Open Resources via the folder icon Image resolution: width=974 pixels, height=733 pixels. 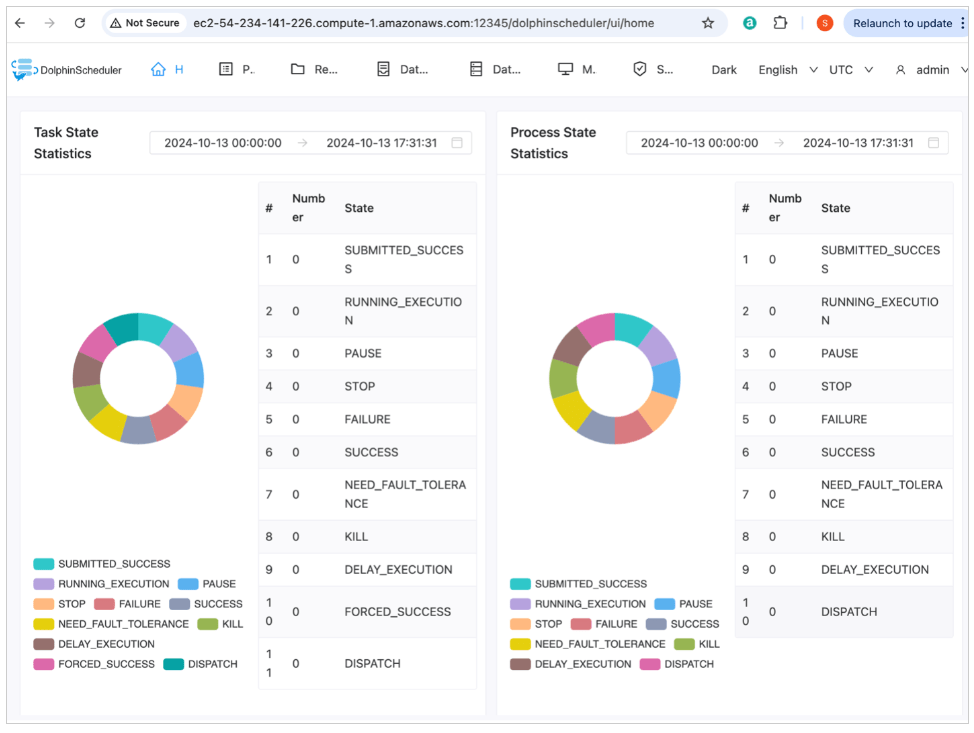[298, 69]
